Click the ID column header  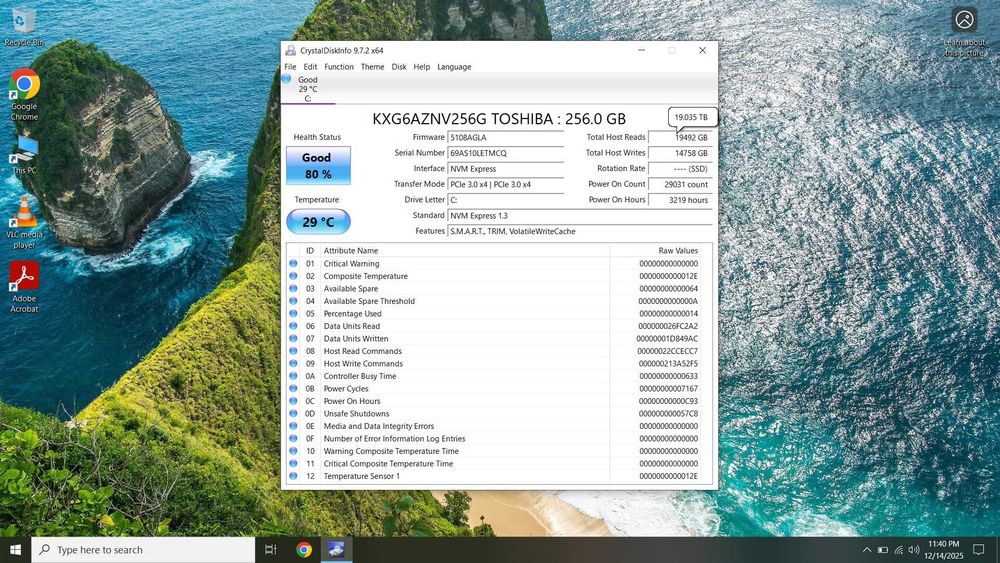coord(310,251)
